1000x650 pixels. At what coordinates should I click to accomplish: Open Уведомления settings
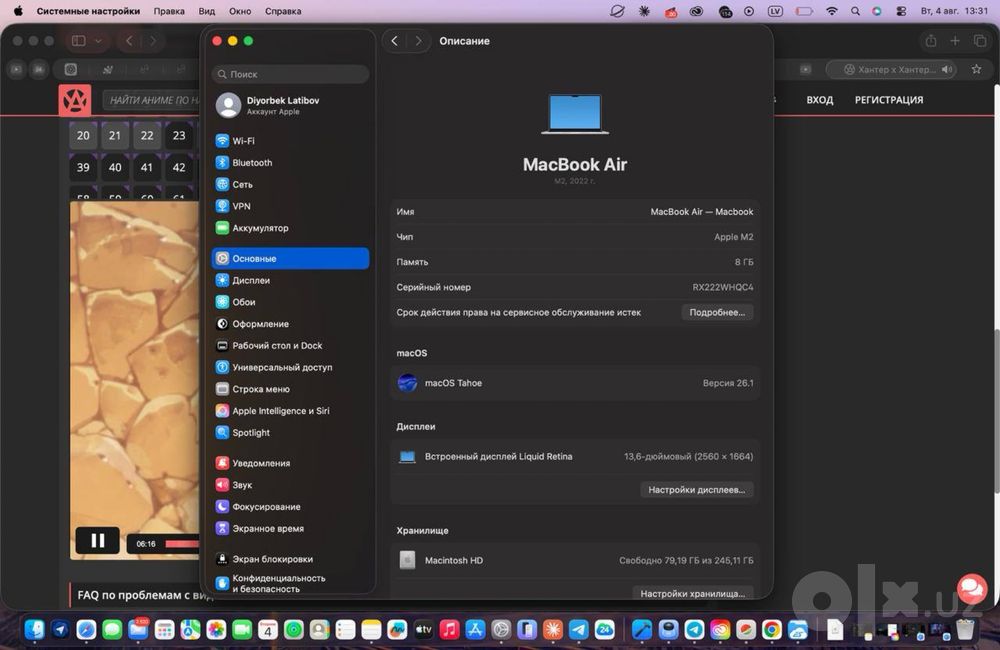[290, 462]
